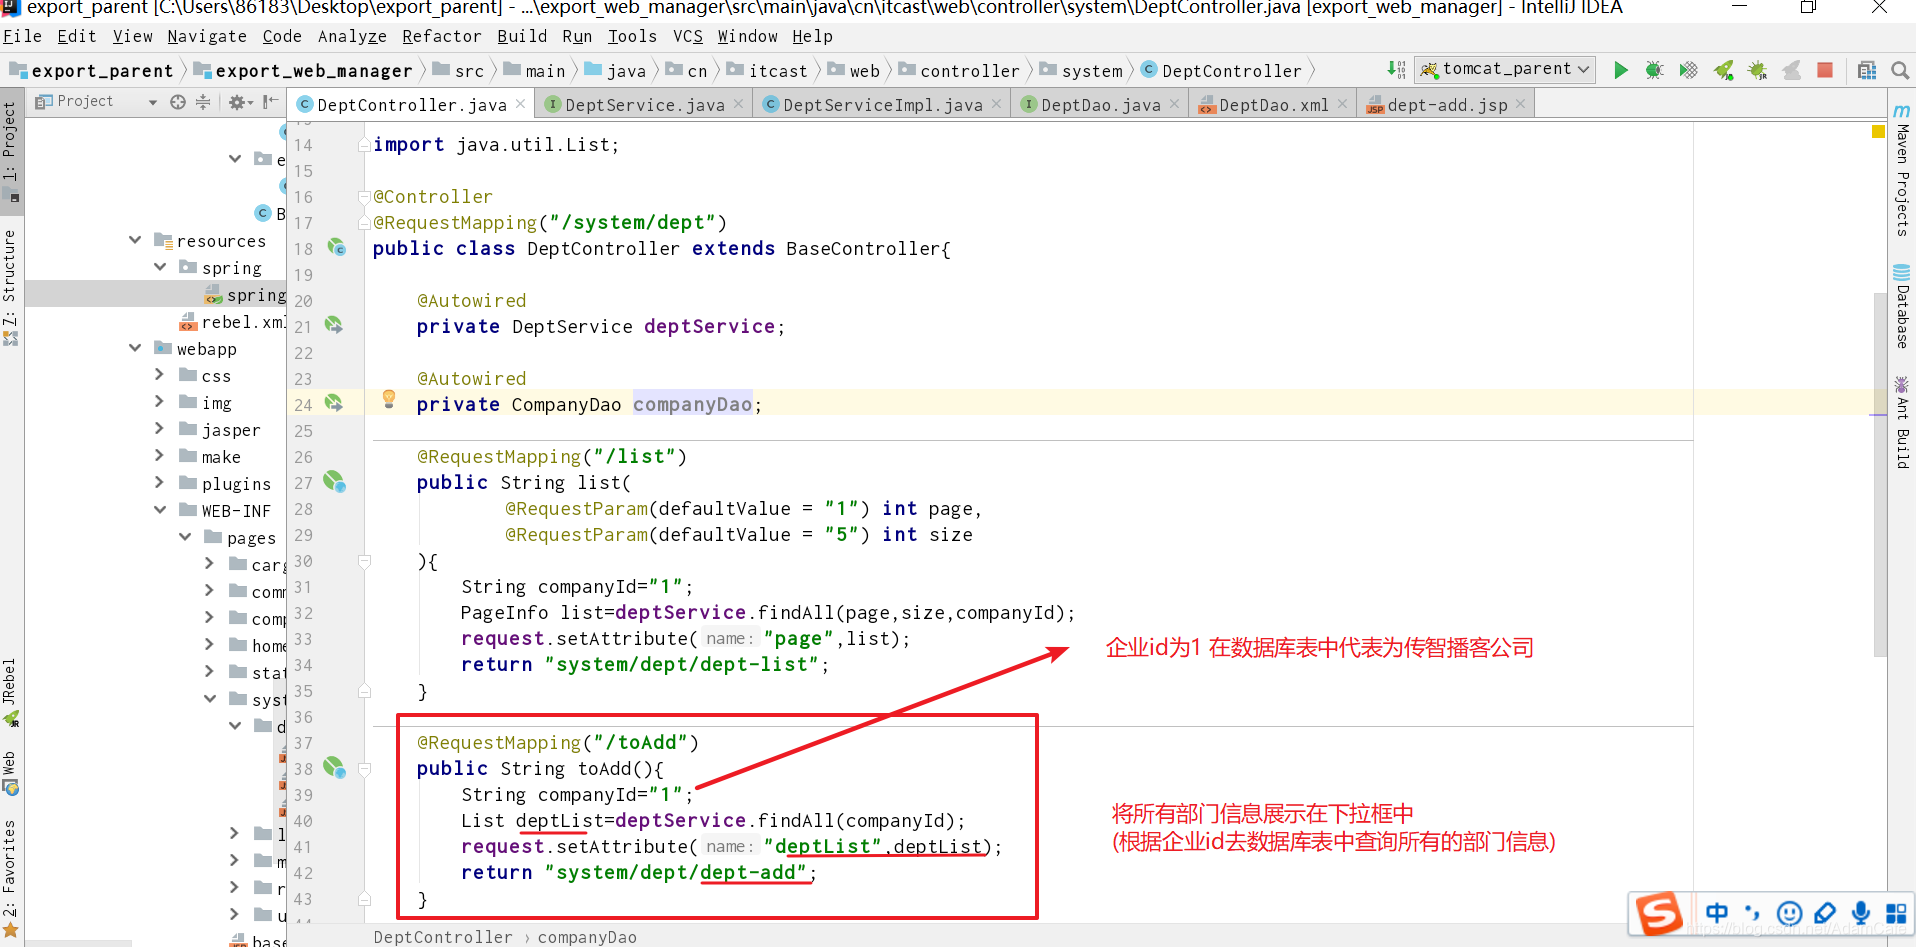Screen dimensions: 1916x947
Task: Collapse the resources folder
Action: [135, 240]
